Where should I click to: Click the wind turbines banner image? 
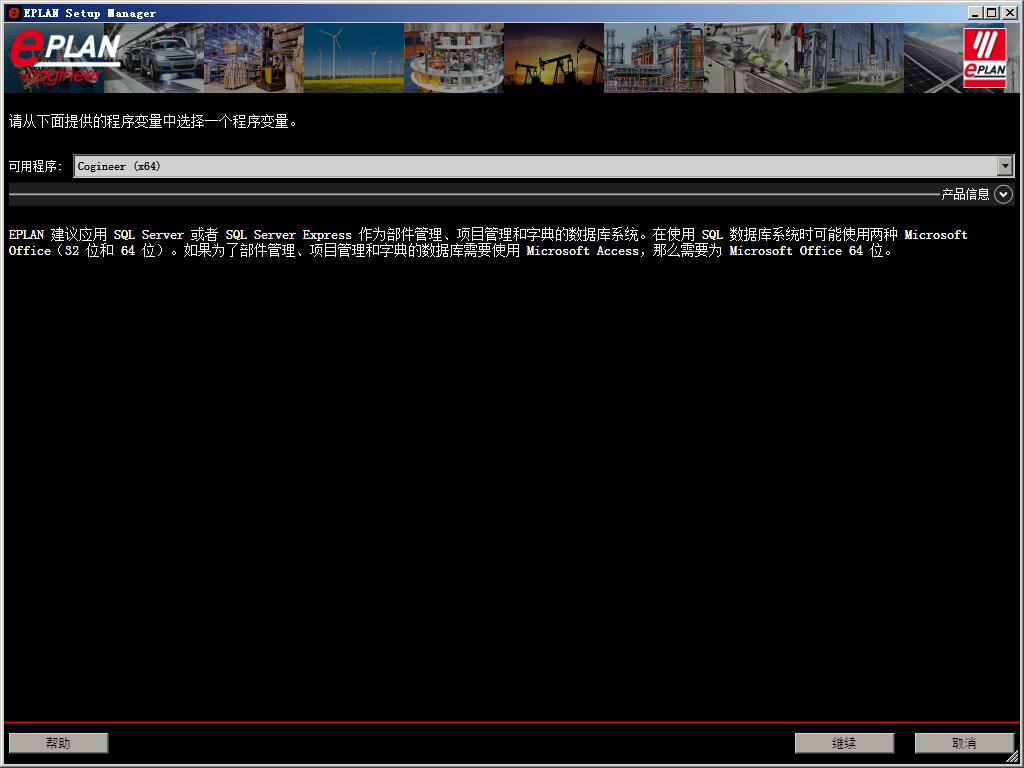(x=354, y=58)
